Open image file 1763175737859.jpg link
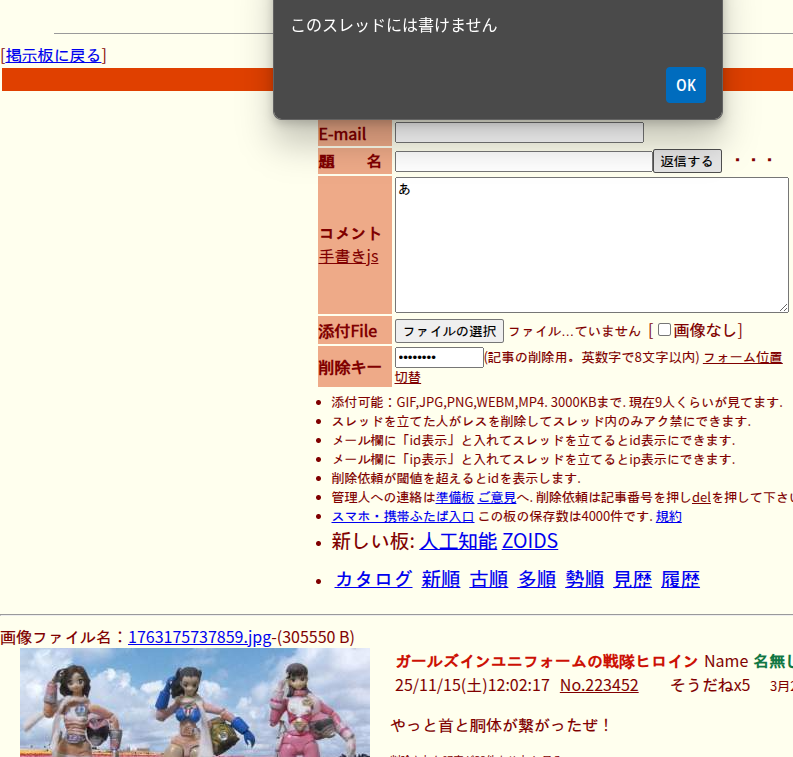 pos(199,637)
